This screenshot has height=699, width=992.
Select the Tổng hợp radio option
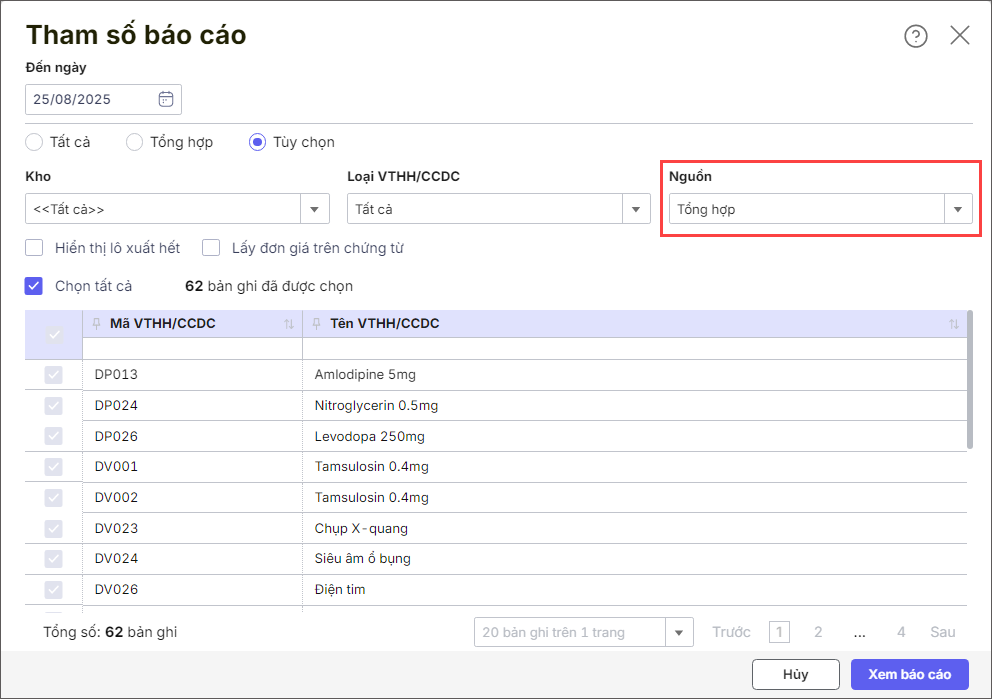coord(135,142)
